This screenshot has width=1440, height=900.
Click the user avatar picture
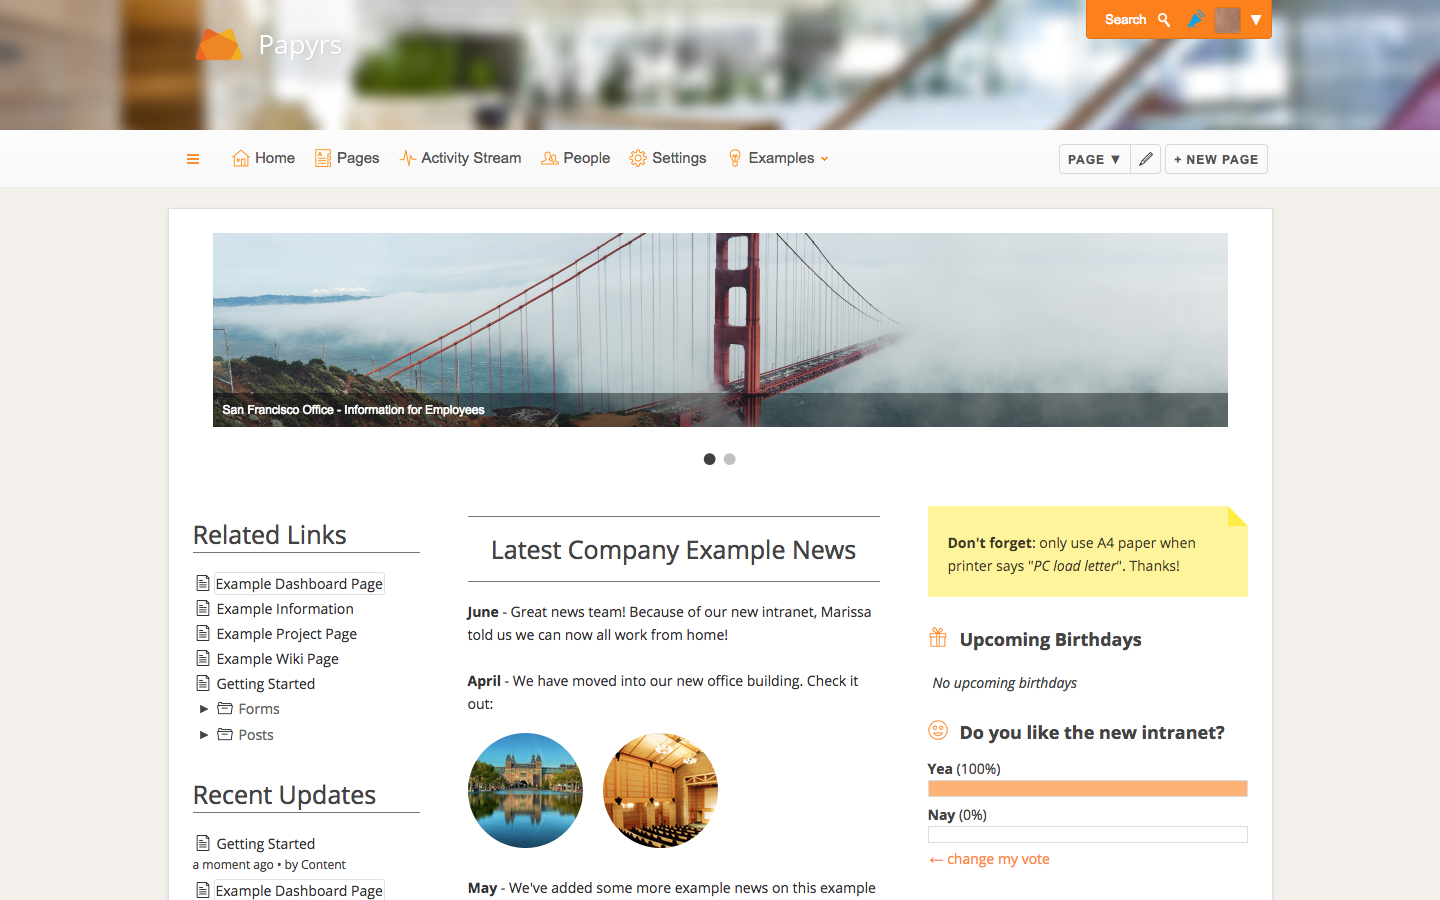coord(1227,20)
